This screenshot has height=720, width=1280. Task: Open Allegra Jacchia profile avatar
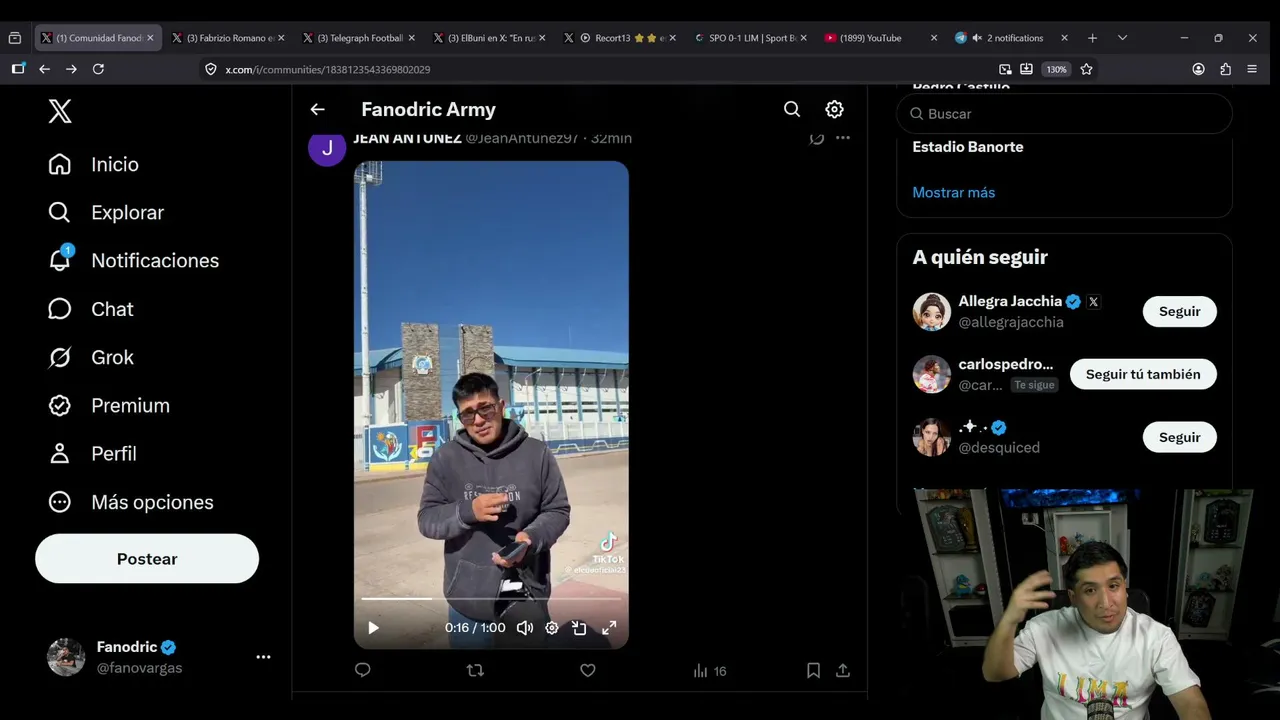932,312
